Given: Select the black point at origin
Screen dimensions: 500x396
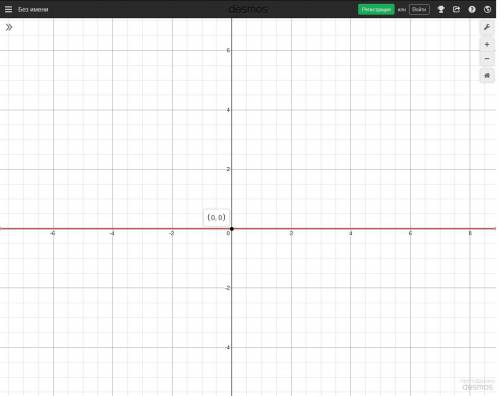Looking at the screenshot, I should coord(232,229).
